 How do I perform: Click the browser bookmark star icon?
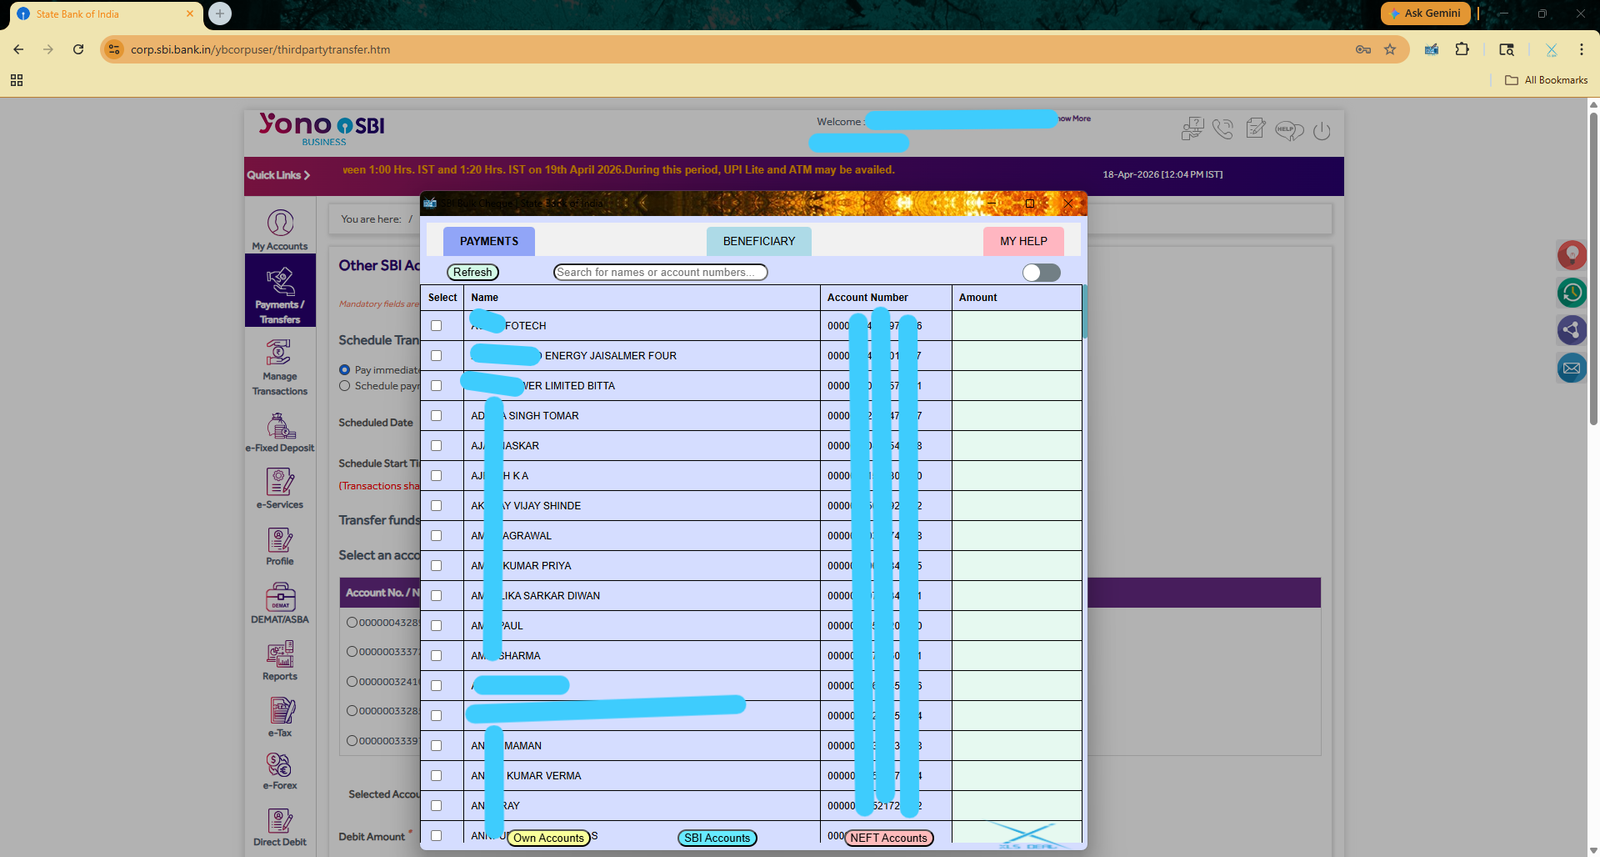click(1390, 49)
